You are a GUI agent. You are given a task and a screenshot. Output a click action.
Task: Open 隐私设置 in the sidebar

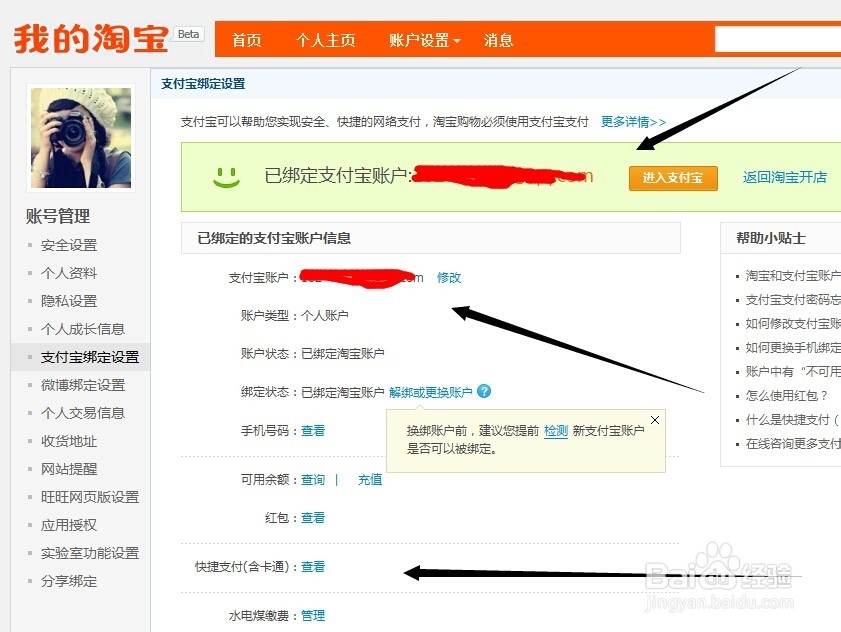click(69, 301)
